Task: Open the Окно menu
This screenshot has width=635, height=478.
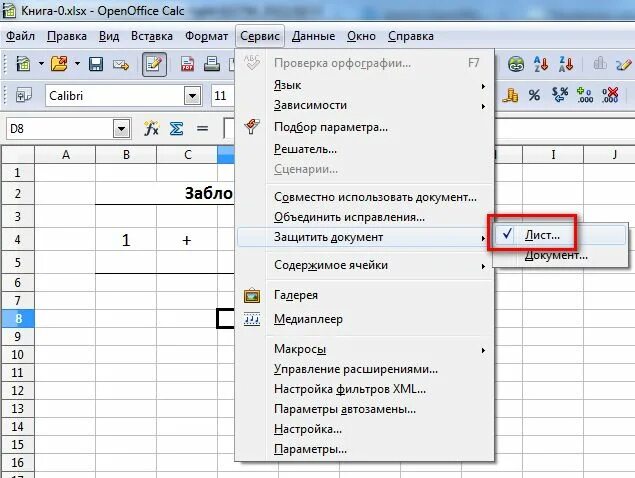Action: pos(361,36)
